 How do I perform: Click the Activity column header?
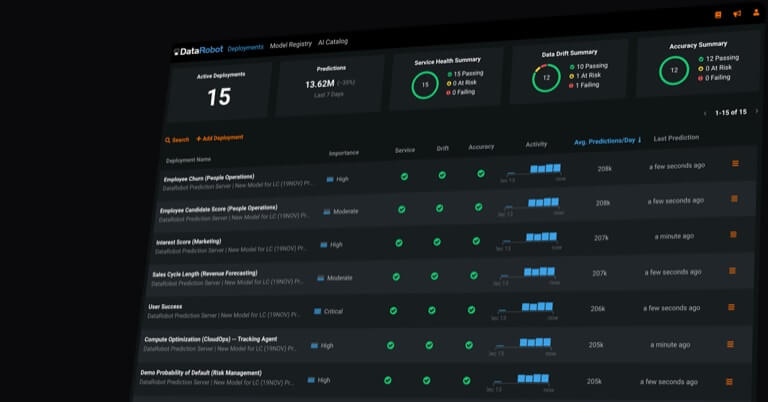[x=536, y=144]
